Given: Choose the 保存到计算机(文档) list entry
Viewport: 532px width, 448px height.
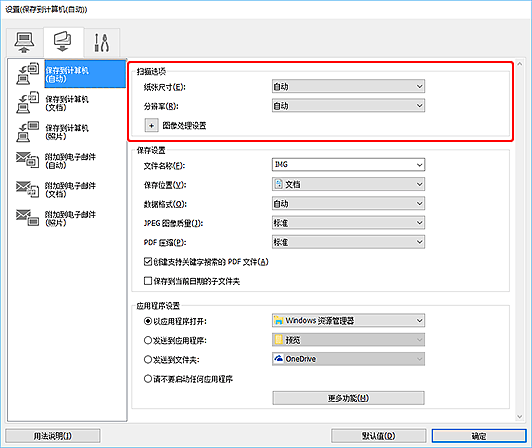Looking at the screenshot, I should point(67,103).
